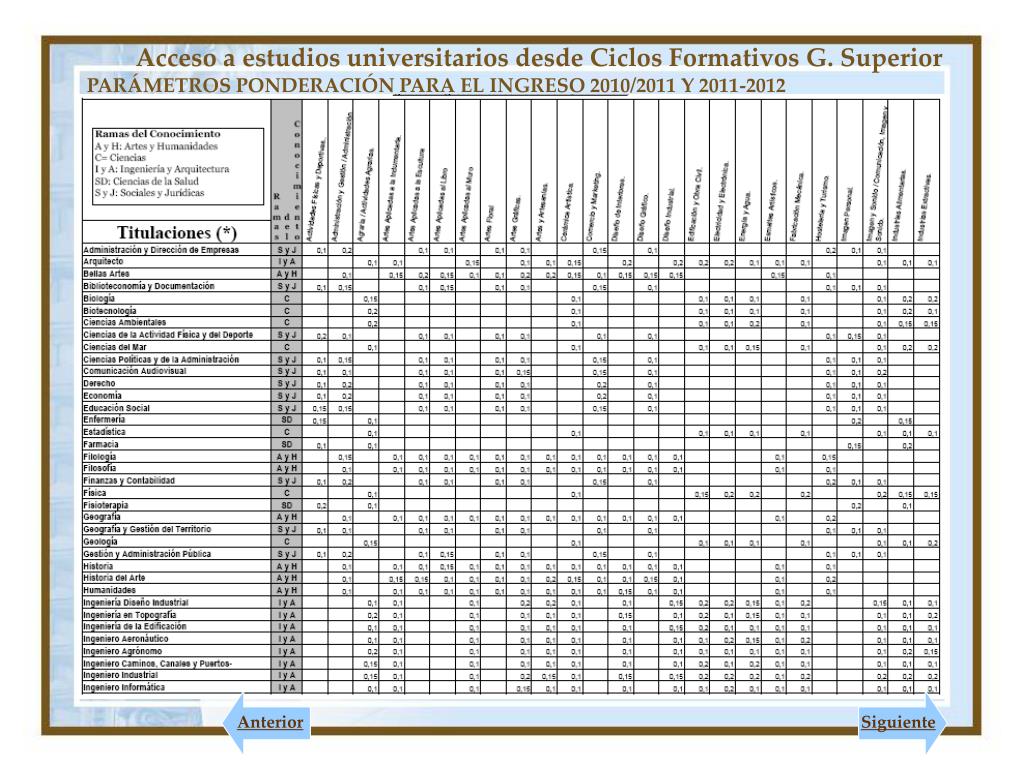Viewport: 1024px width, 768px height.
Task: Select the Biotecnología row name
Action: [x=110, y=311]
